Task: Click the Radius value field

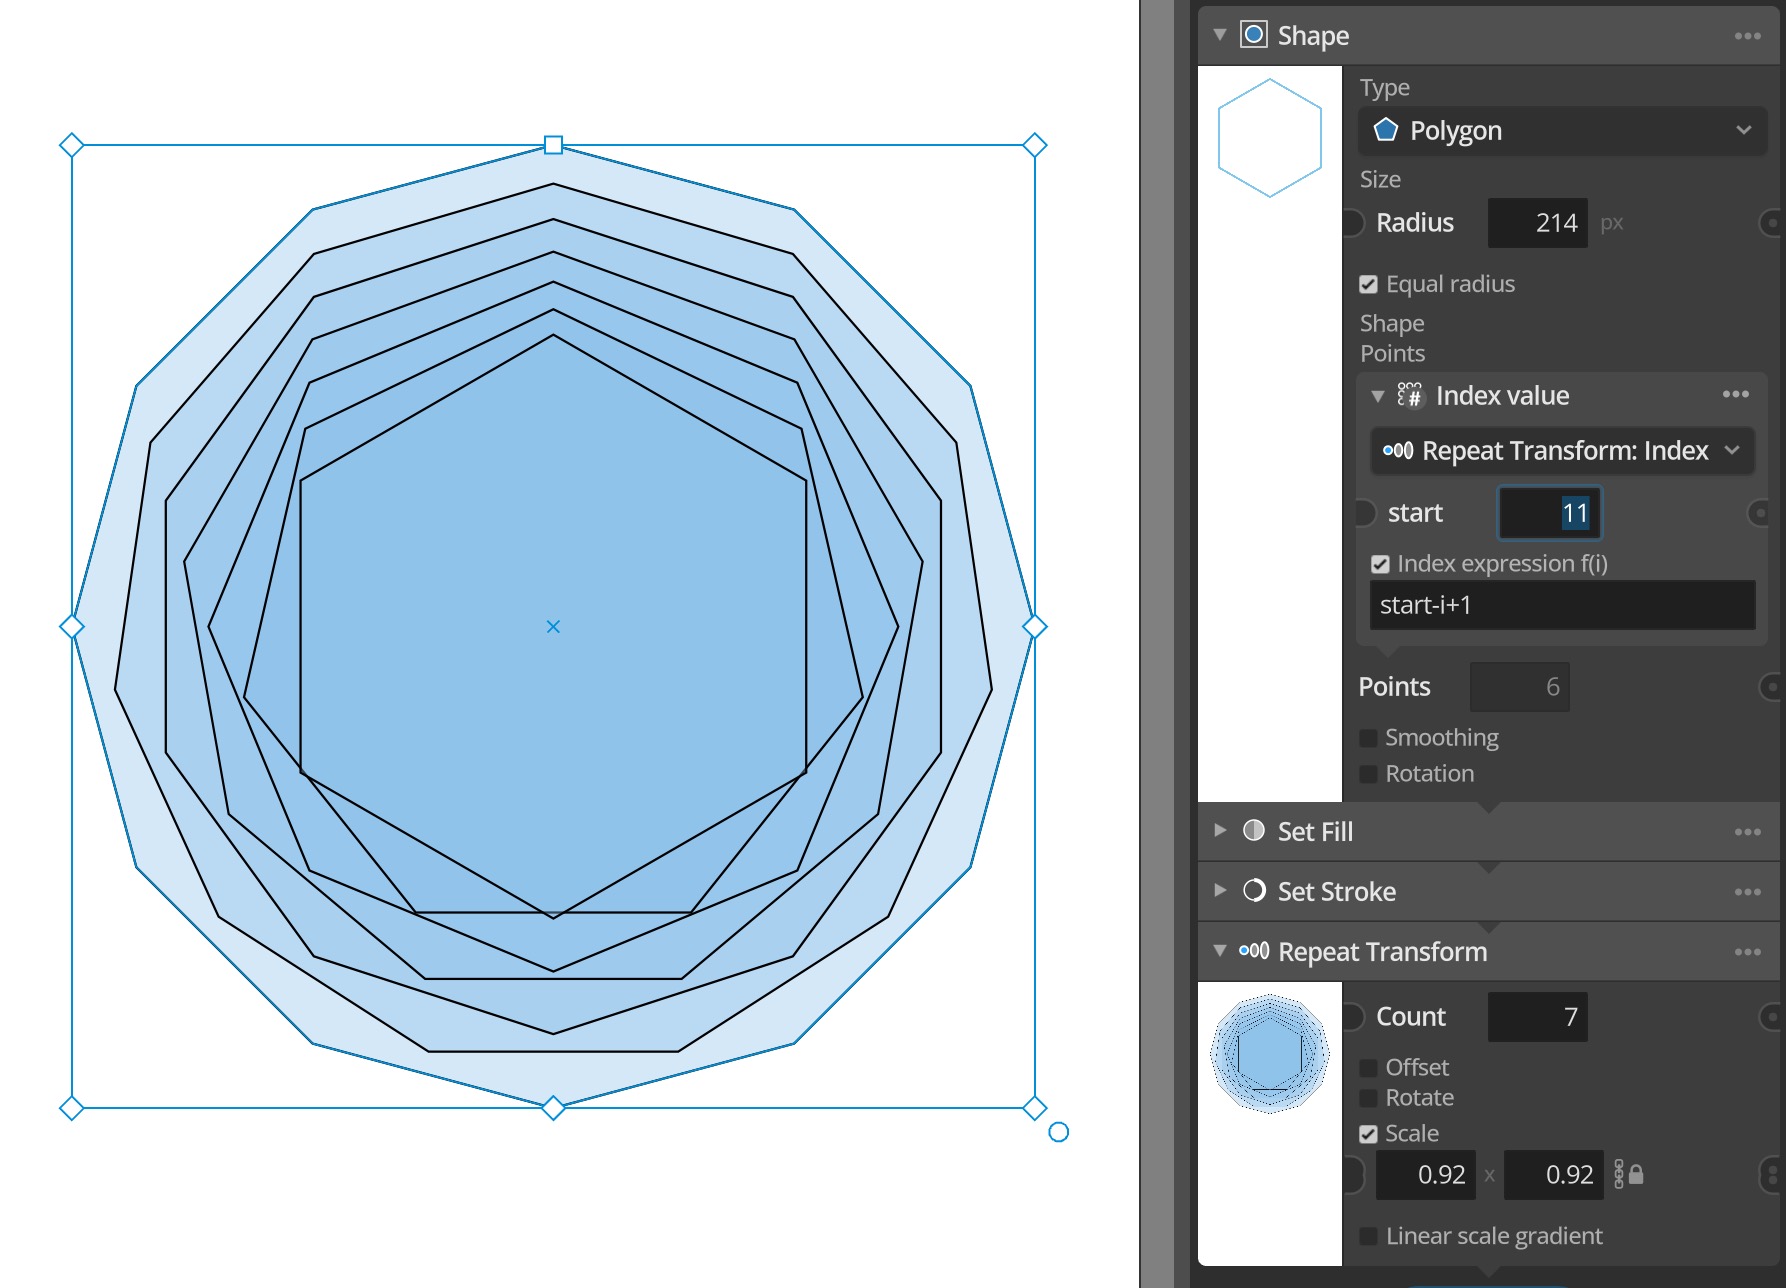Action: (x=1538, y=223)
